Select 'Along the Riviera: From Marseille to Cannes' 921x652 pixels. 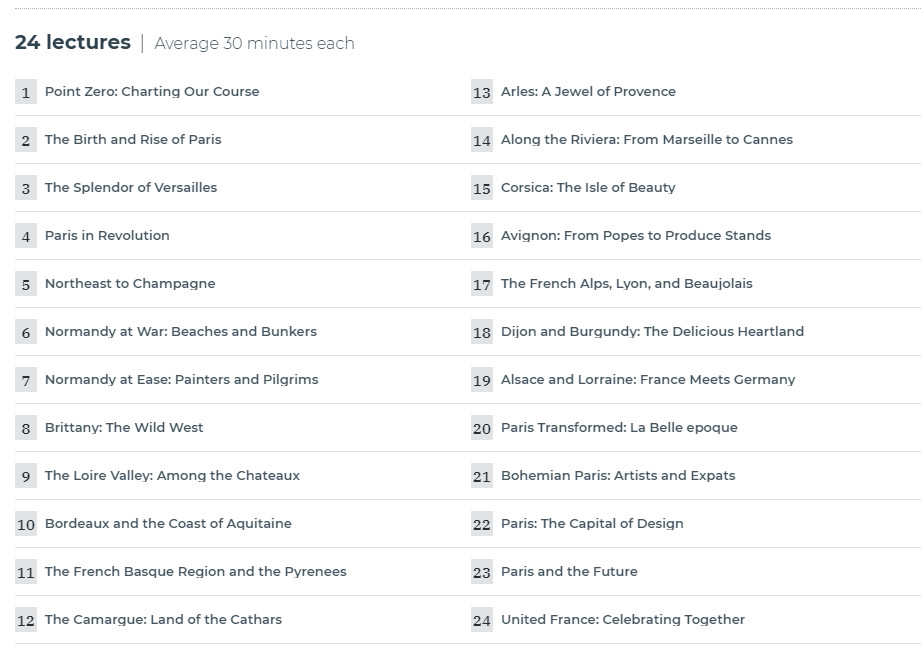click(x=647, y=140)
